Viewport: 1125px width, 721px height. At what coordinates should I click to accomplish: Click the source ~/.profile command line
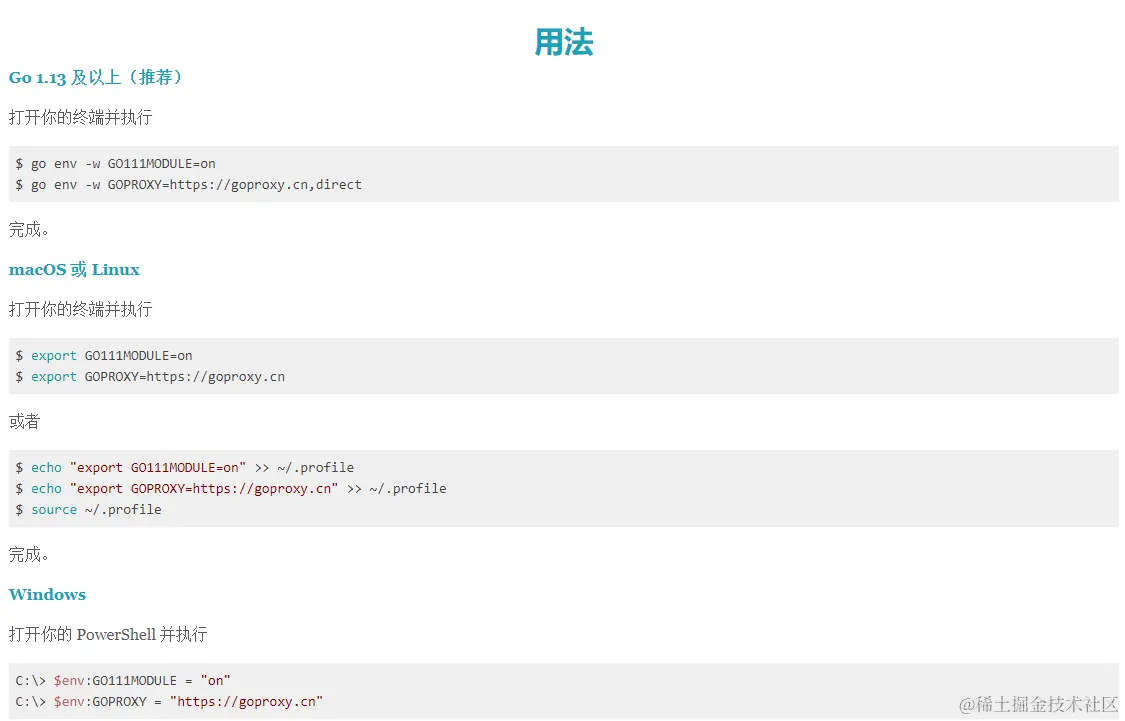[x=89, y=510]
